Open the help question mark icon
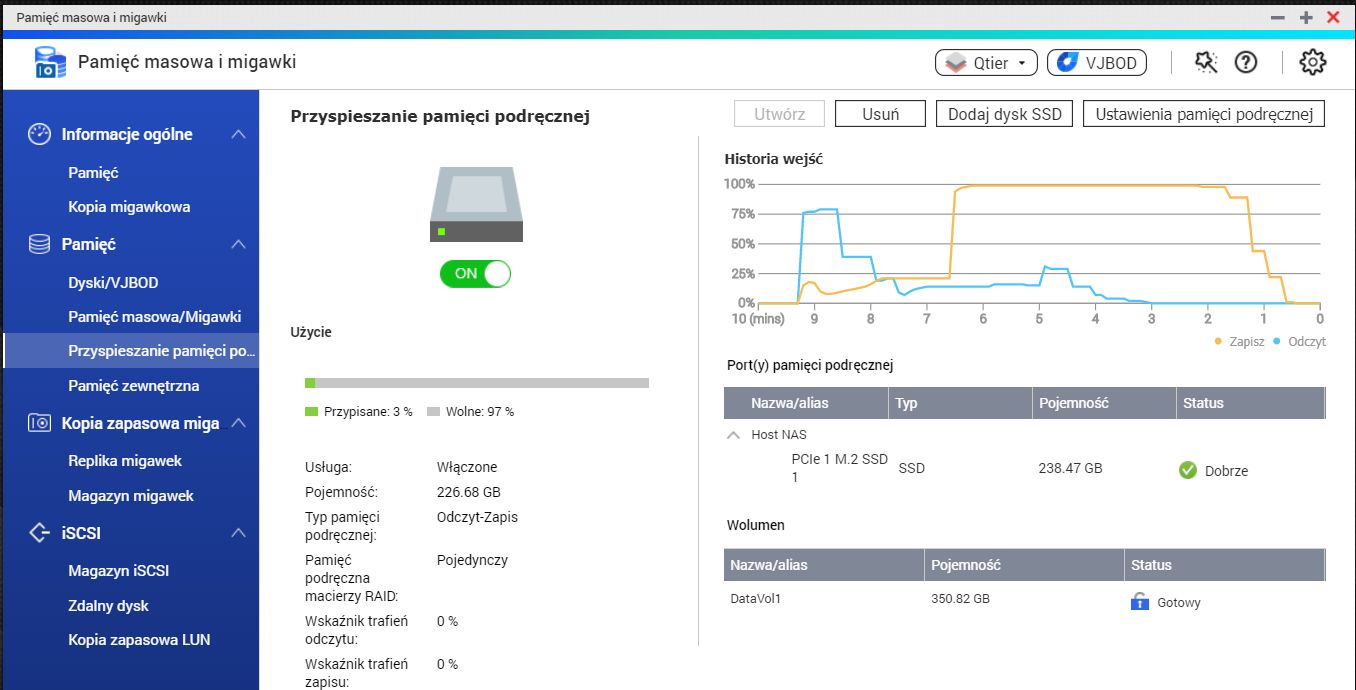Image resolution: width=1356 pixels, height=690 pixels. (x=1245, y=62)
